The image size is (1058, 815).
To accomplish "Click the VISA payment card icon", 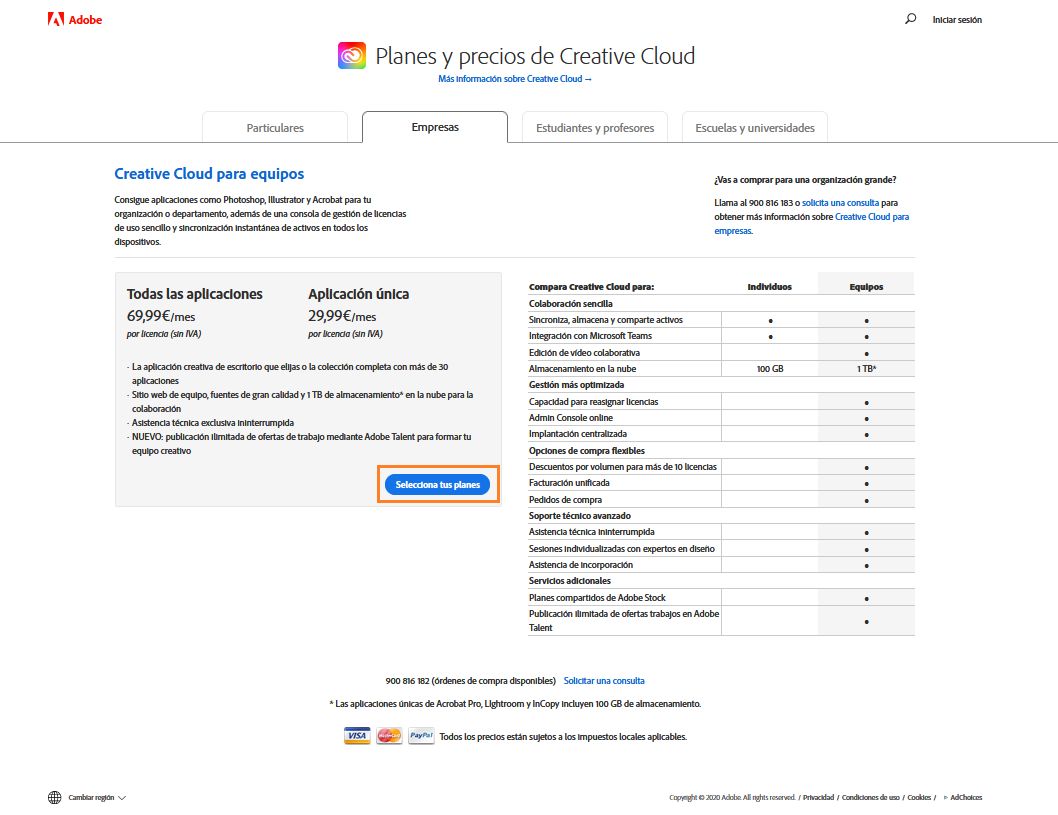I will click(357, 735).
